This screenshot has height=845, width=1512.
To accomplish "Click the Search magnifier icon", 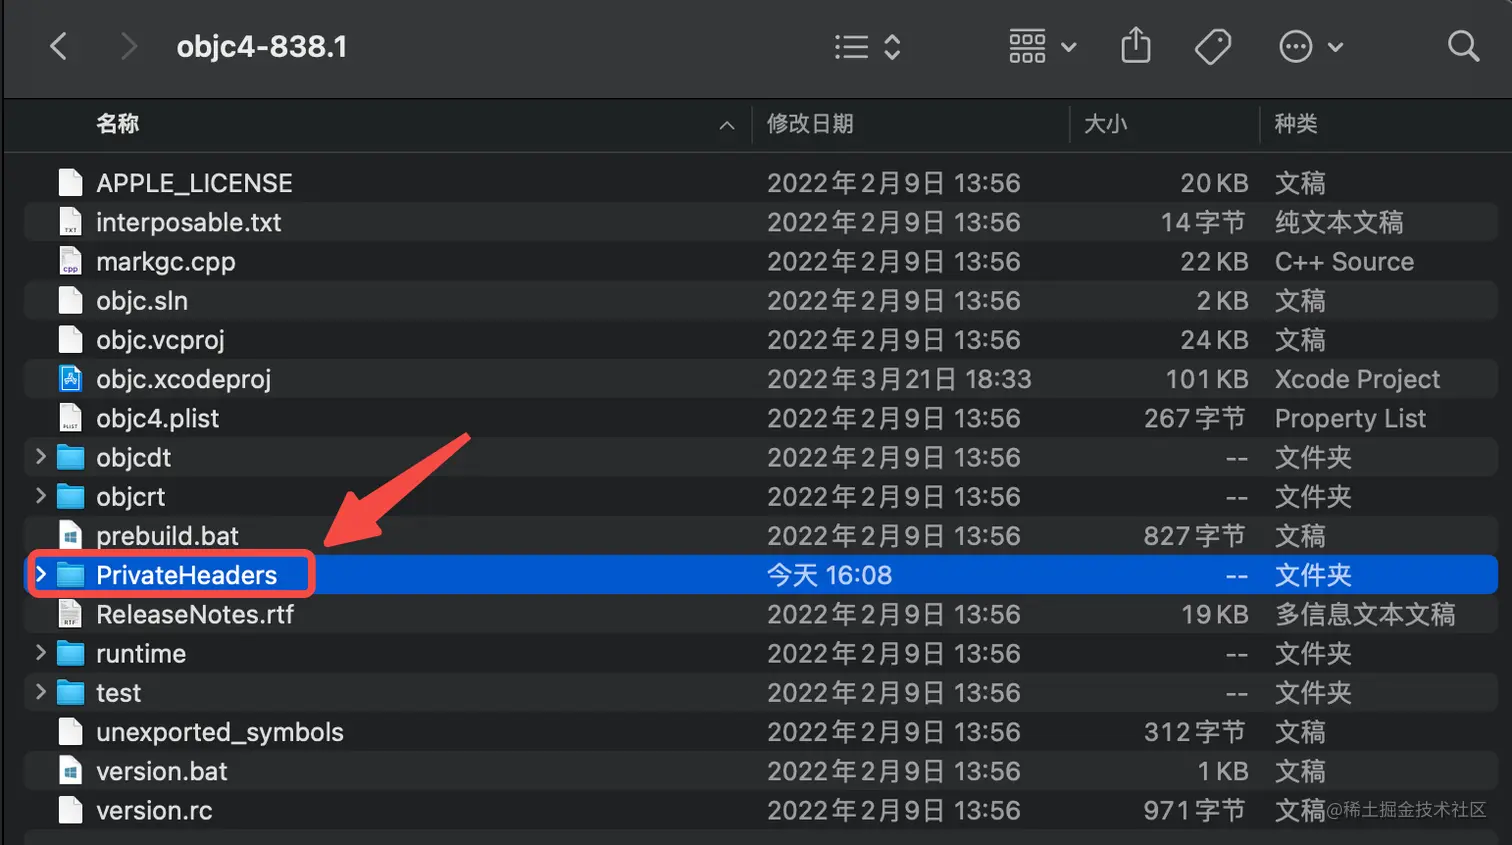I will point(1463,46).
